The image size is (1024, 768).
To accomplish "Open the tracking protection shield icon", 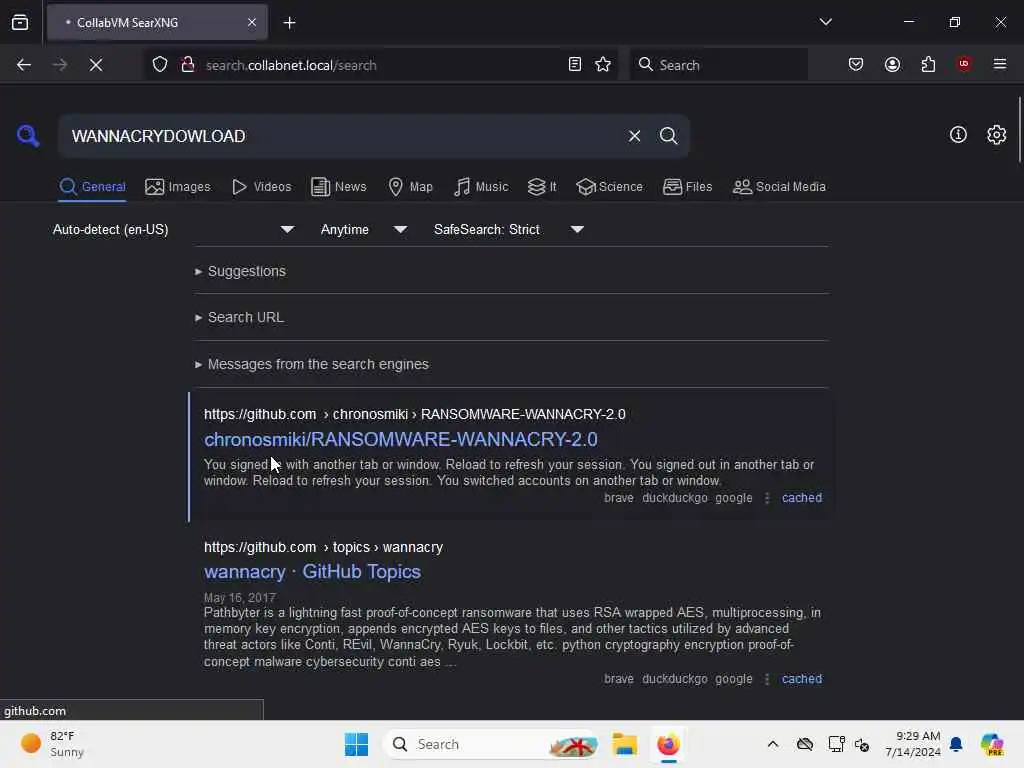I will [160, 65].
